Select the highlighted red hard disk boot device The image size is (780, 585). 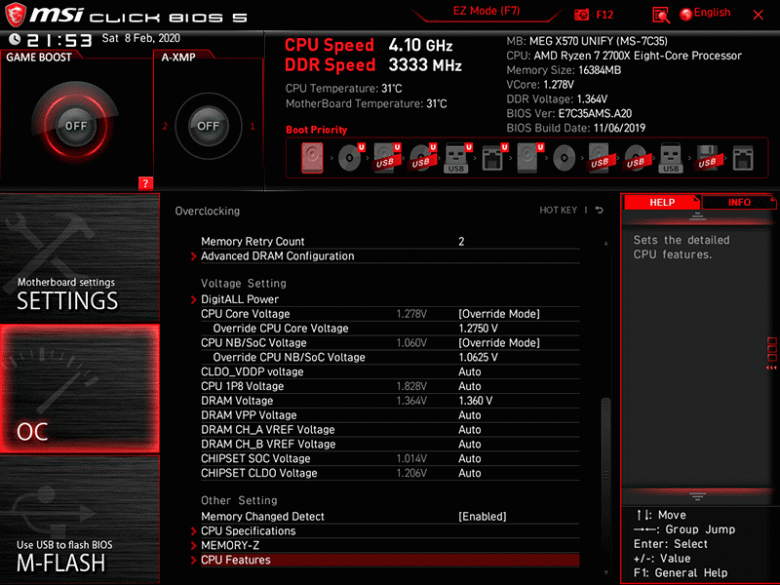[x=312, y=158]
